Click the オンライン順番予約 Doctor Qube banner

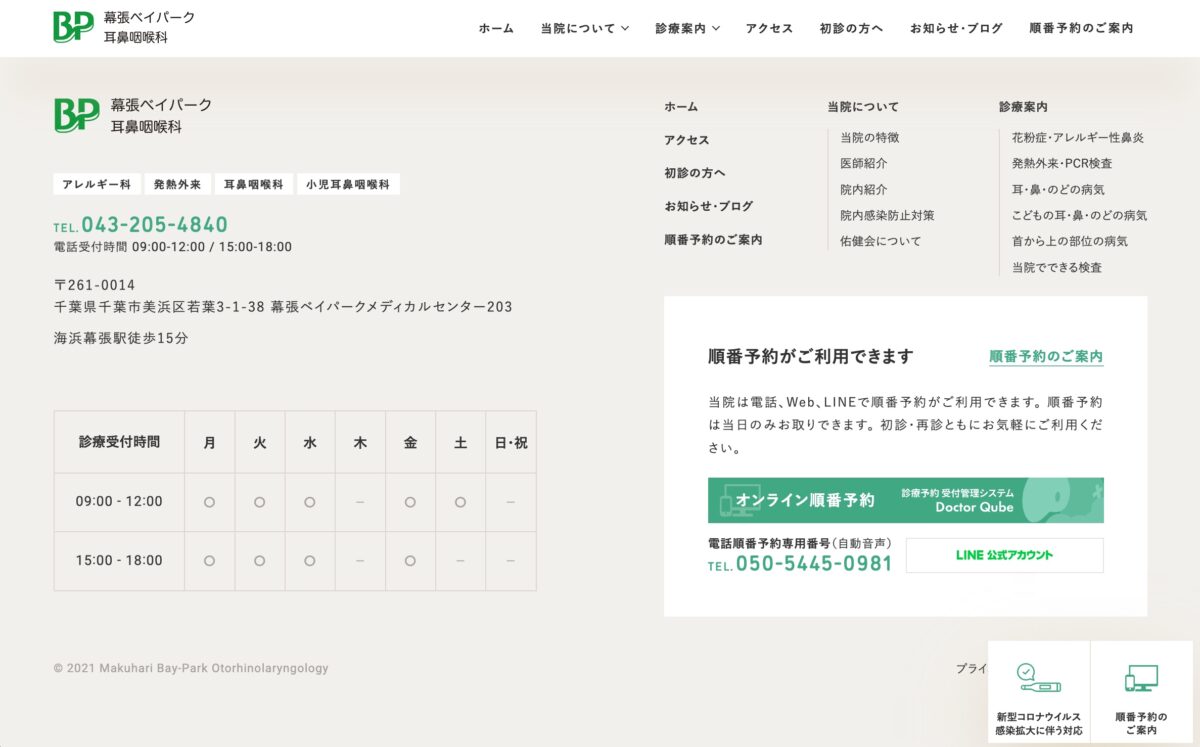[906, 500]
